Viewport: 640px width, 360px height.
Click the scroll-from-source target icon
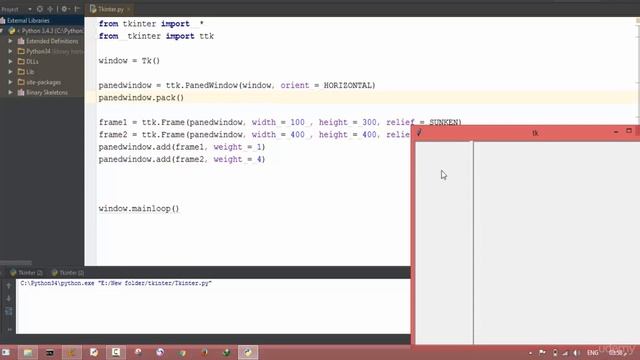click(40, 9)
